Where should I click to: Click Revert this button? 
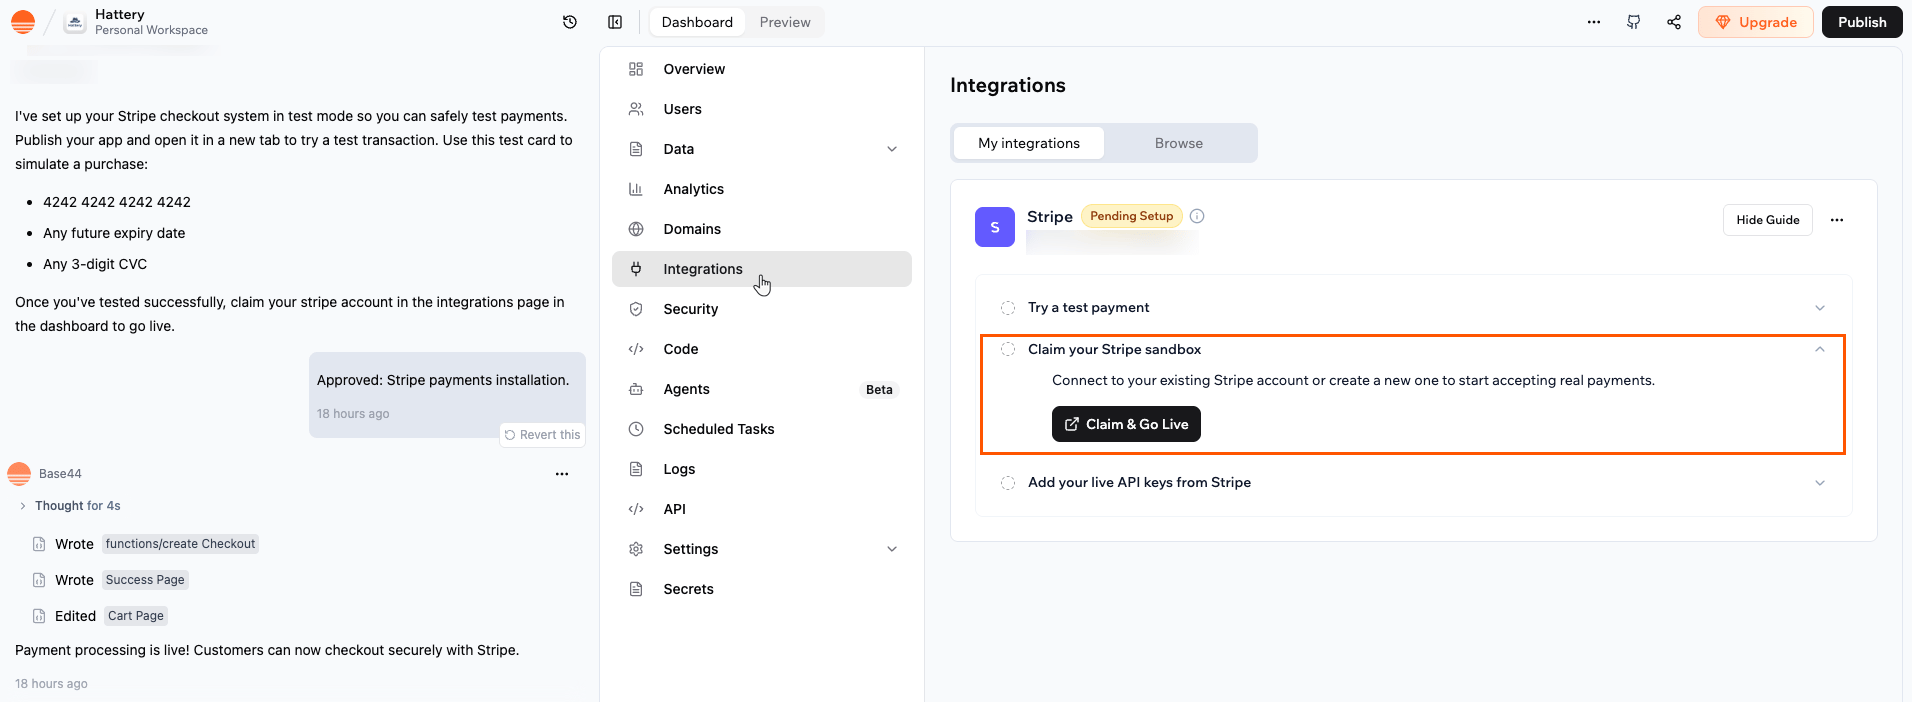542,435
